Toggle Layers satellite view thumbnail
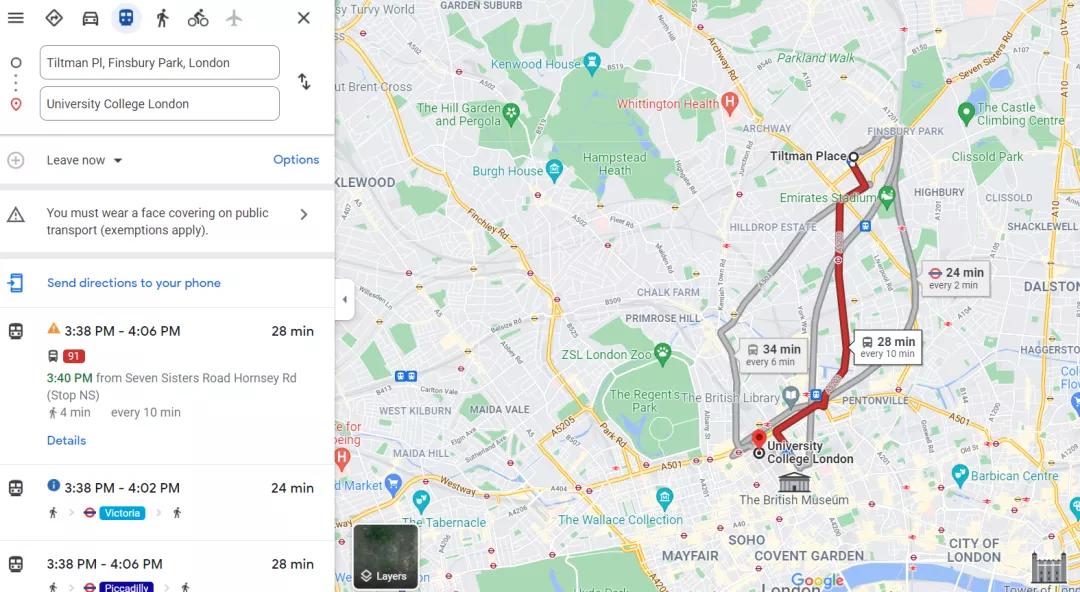Screen dimensions: 1080x592 click(x=385, y=557)
